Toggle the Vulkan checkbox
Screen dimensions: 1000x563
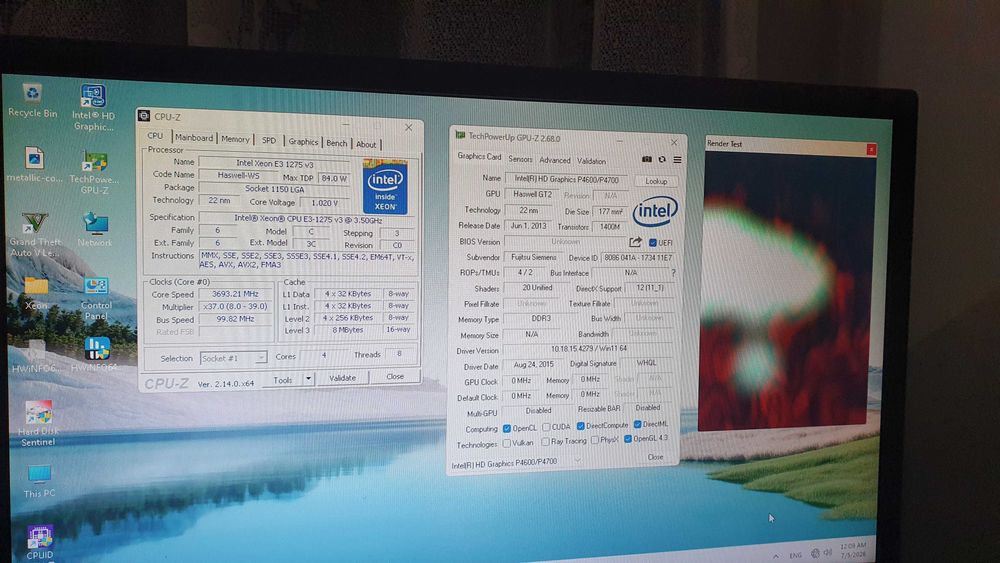tap(506, 443)
